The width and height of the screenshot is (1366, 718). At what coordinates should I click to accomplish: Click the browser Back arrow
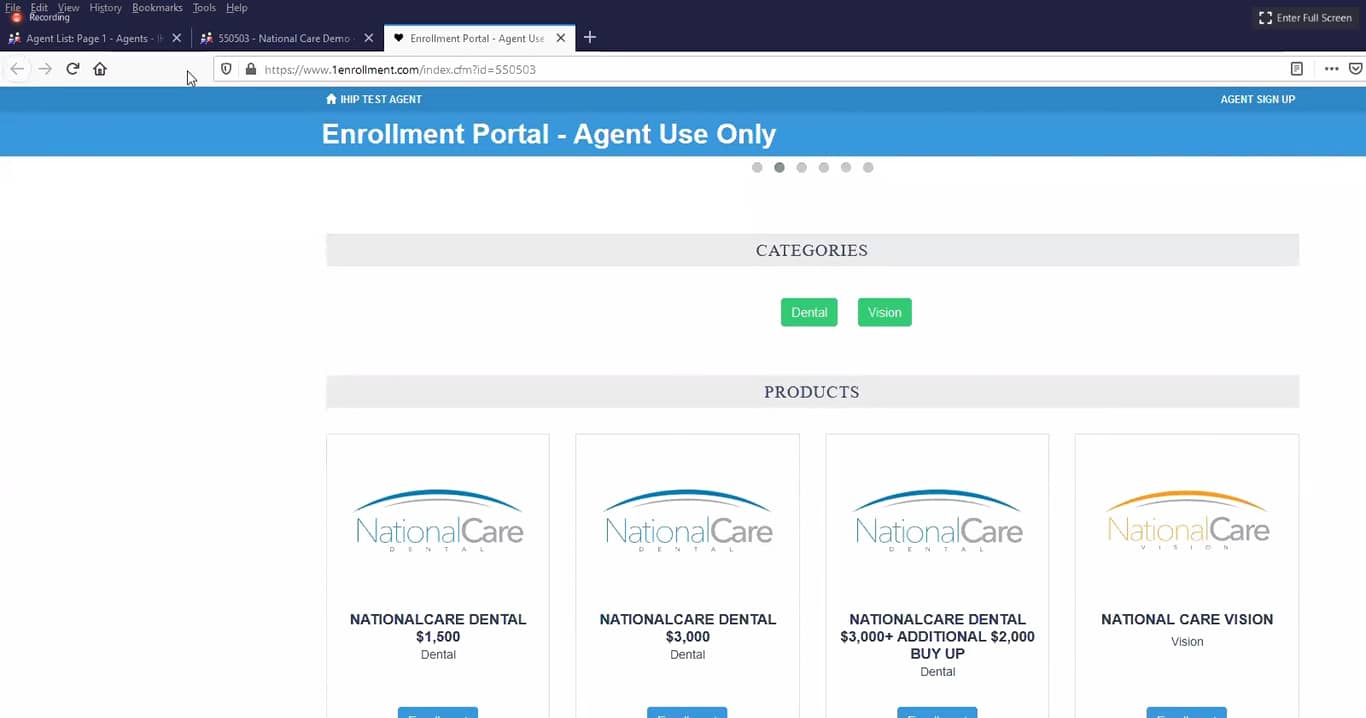[17, 69]
